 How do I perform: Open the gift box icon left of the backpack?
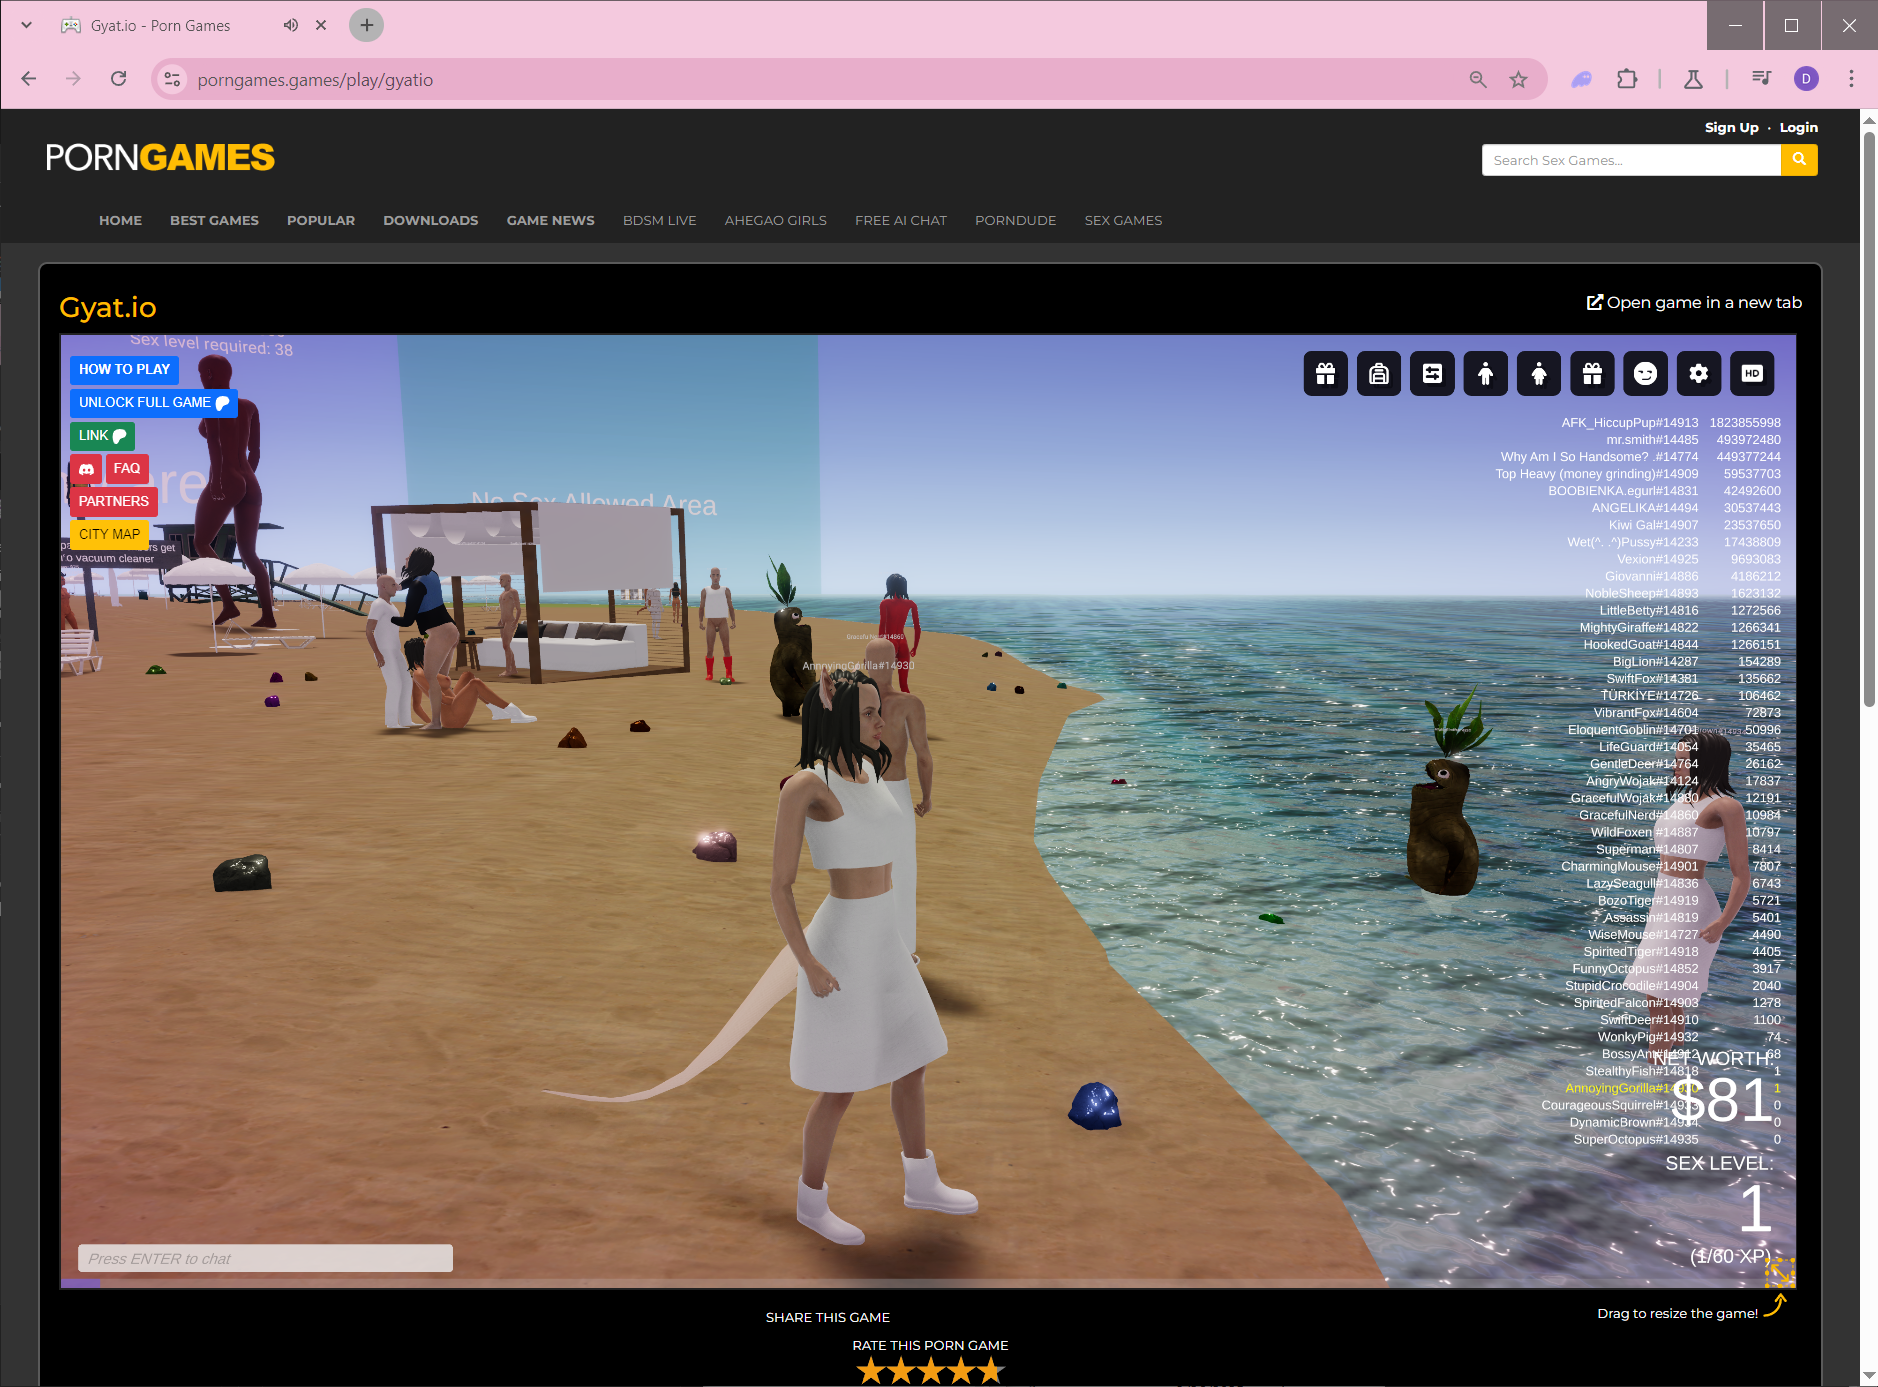coord(1325,374)
